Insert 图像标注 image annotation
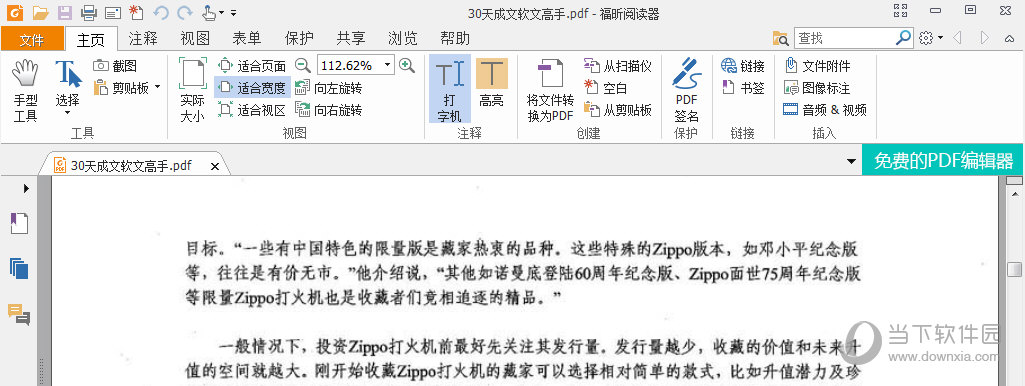 (817, 88)
